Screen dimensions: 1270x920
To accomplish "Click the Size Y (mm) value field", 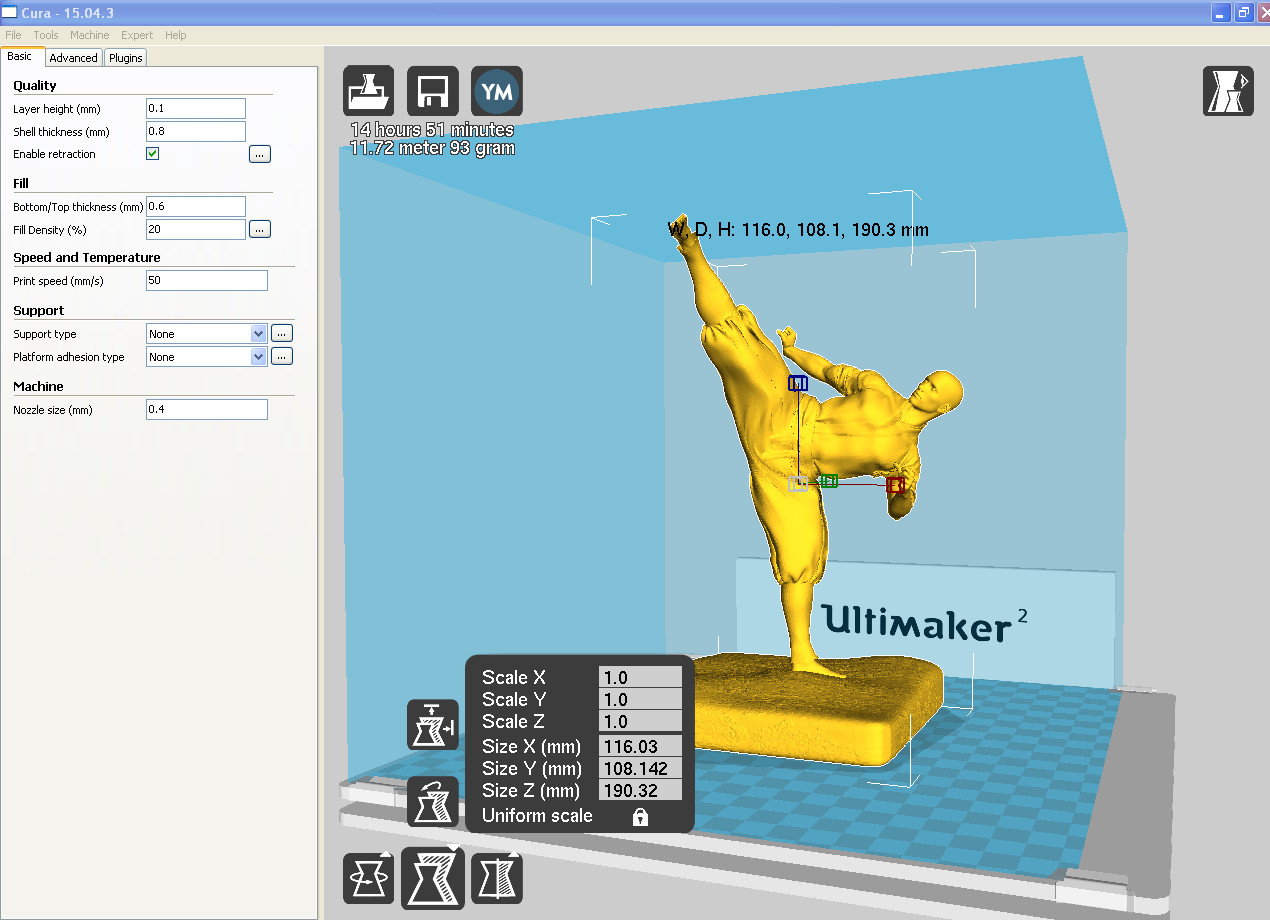I will (640, 768).
